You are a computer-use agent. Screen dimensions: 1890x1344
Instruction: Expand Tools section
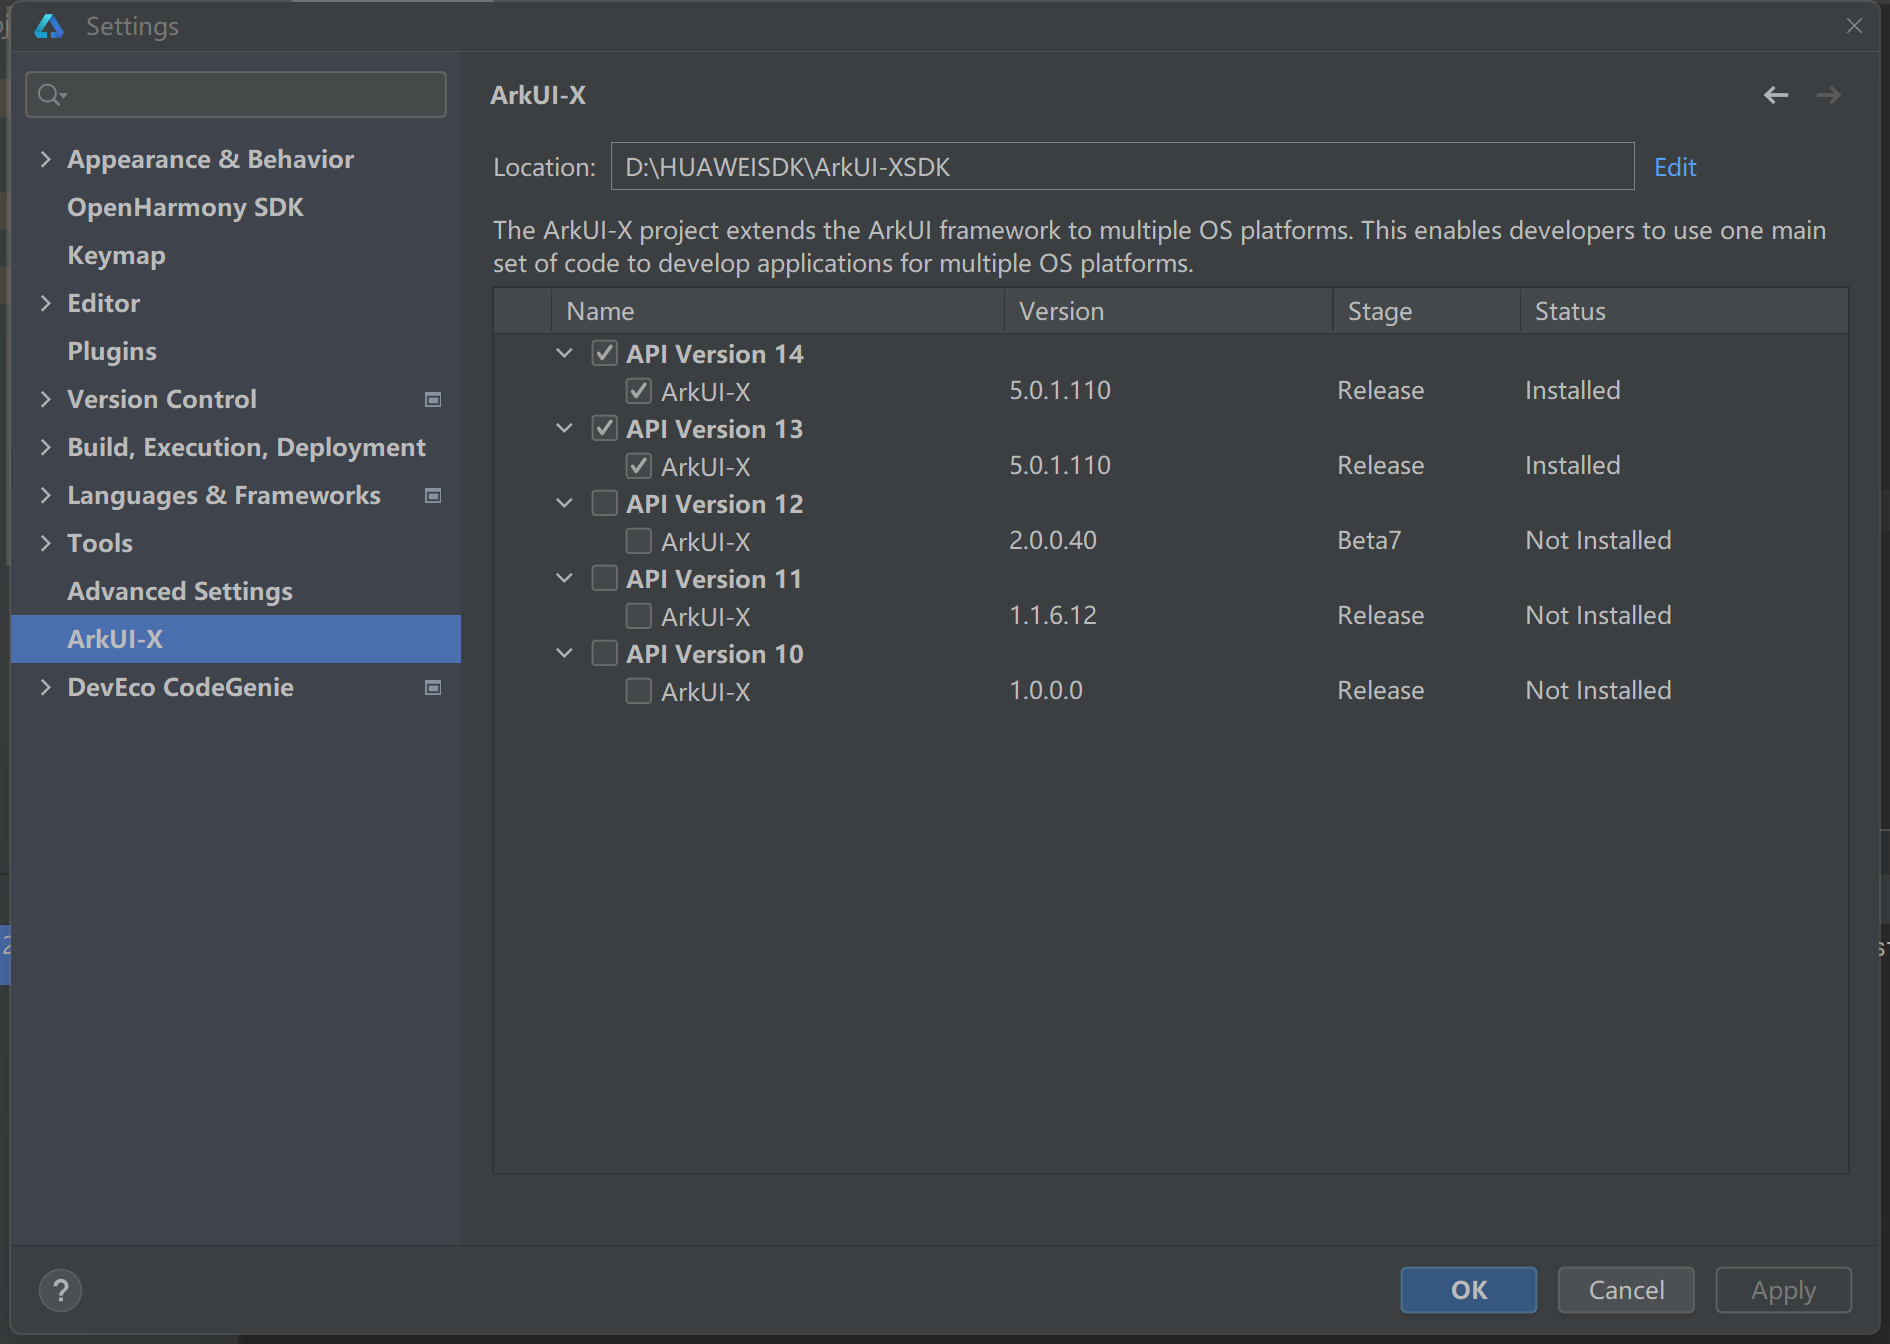[45, 543]
